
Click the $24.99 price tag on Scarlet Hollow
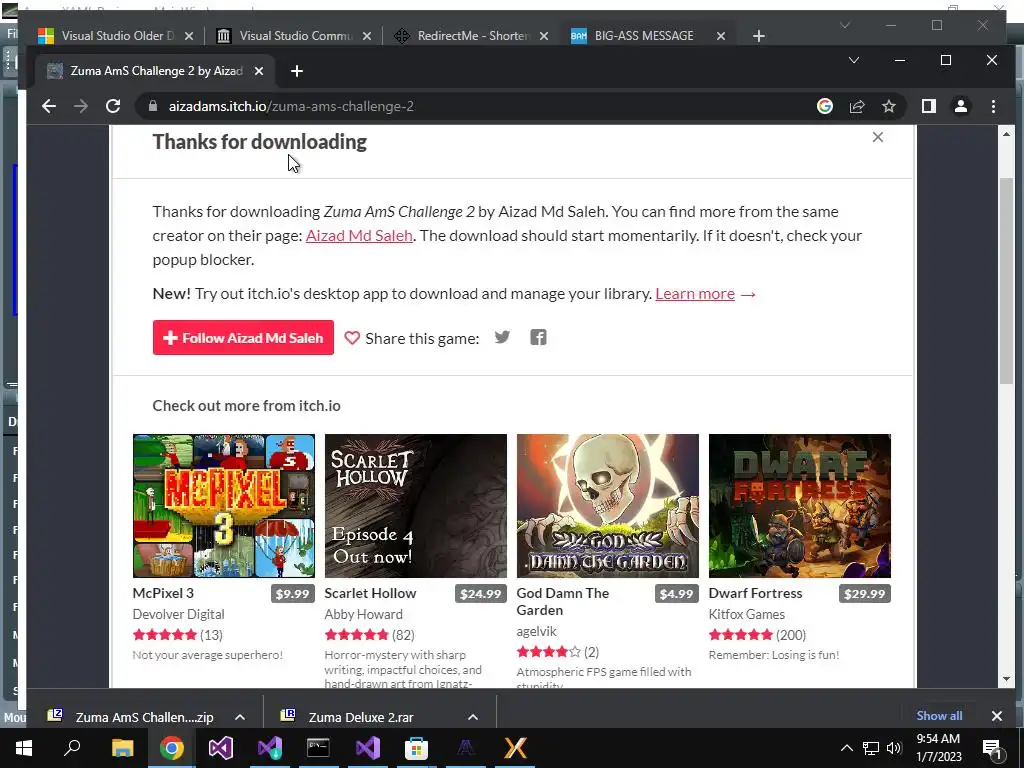coord(481,594)
